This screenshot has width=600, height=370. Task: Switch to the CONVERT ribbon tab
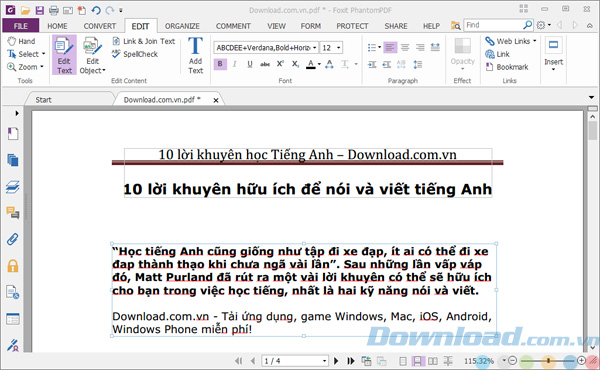click(99, 26)
